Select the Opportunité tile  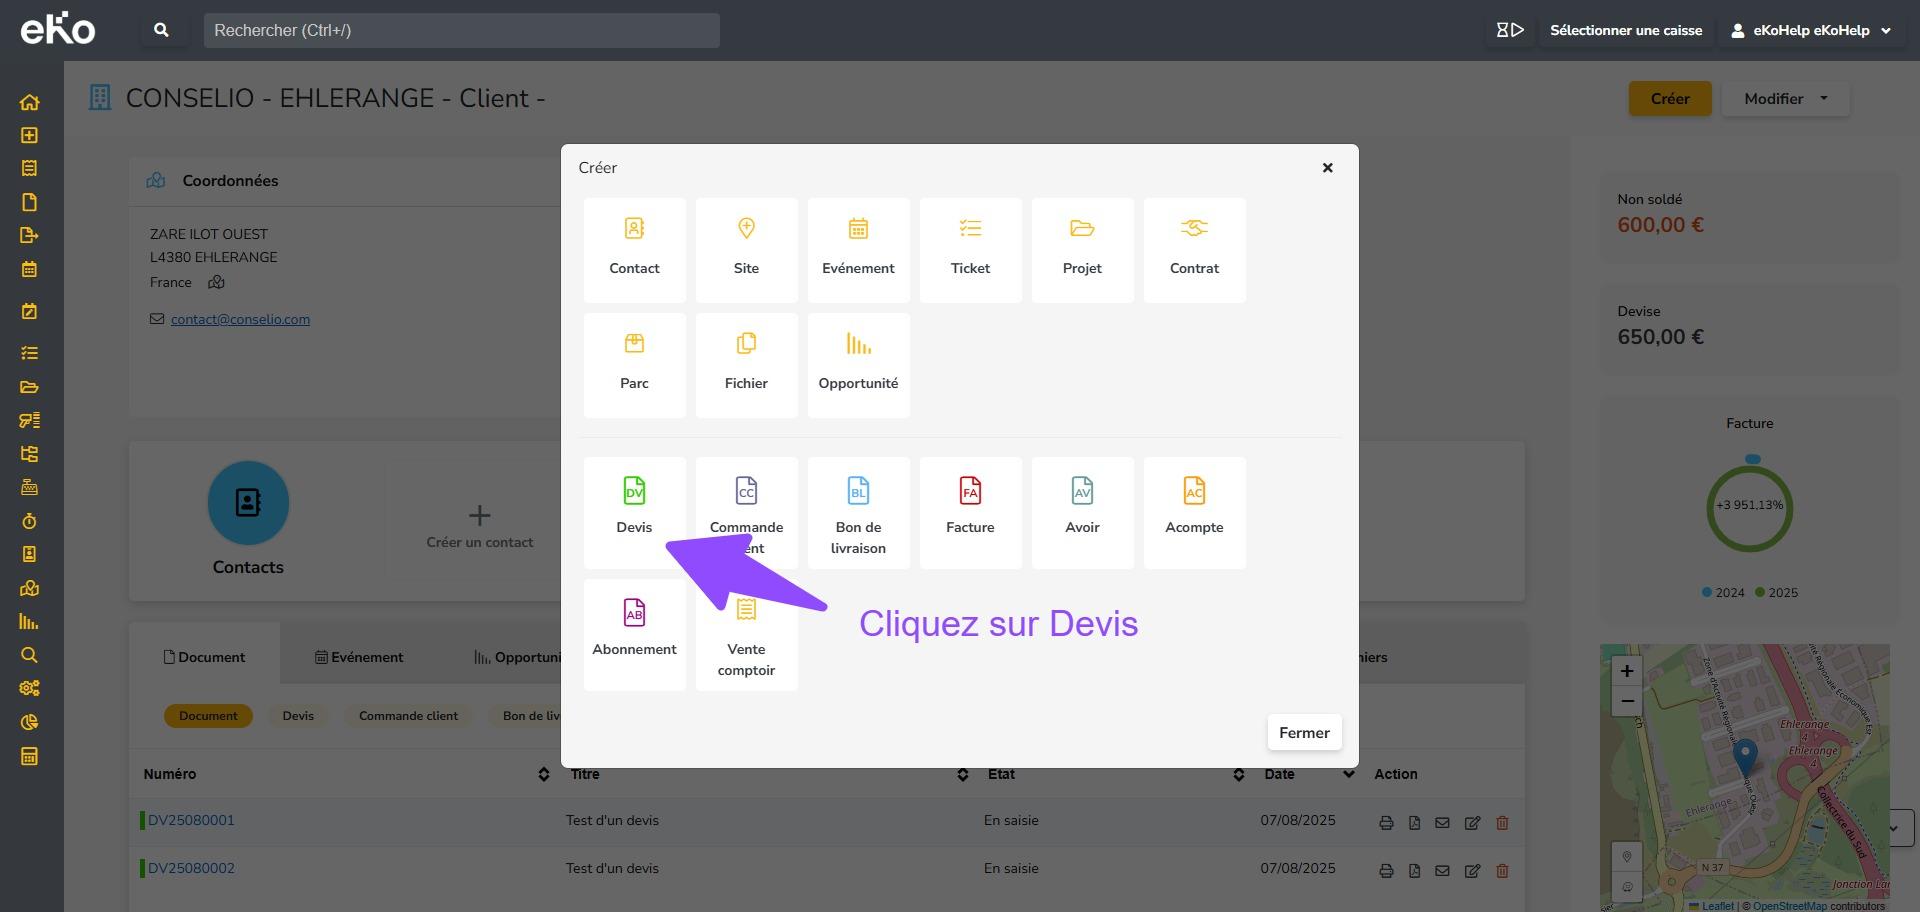[x=858, y=363]
